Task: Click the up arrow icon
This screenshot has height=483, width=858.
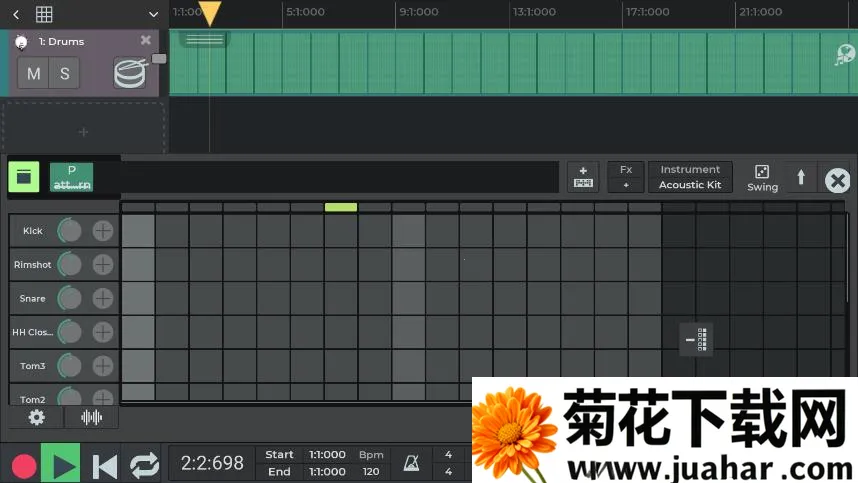Action: (801, 177)
